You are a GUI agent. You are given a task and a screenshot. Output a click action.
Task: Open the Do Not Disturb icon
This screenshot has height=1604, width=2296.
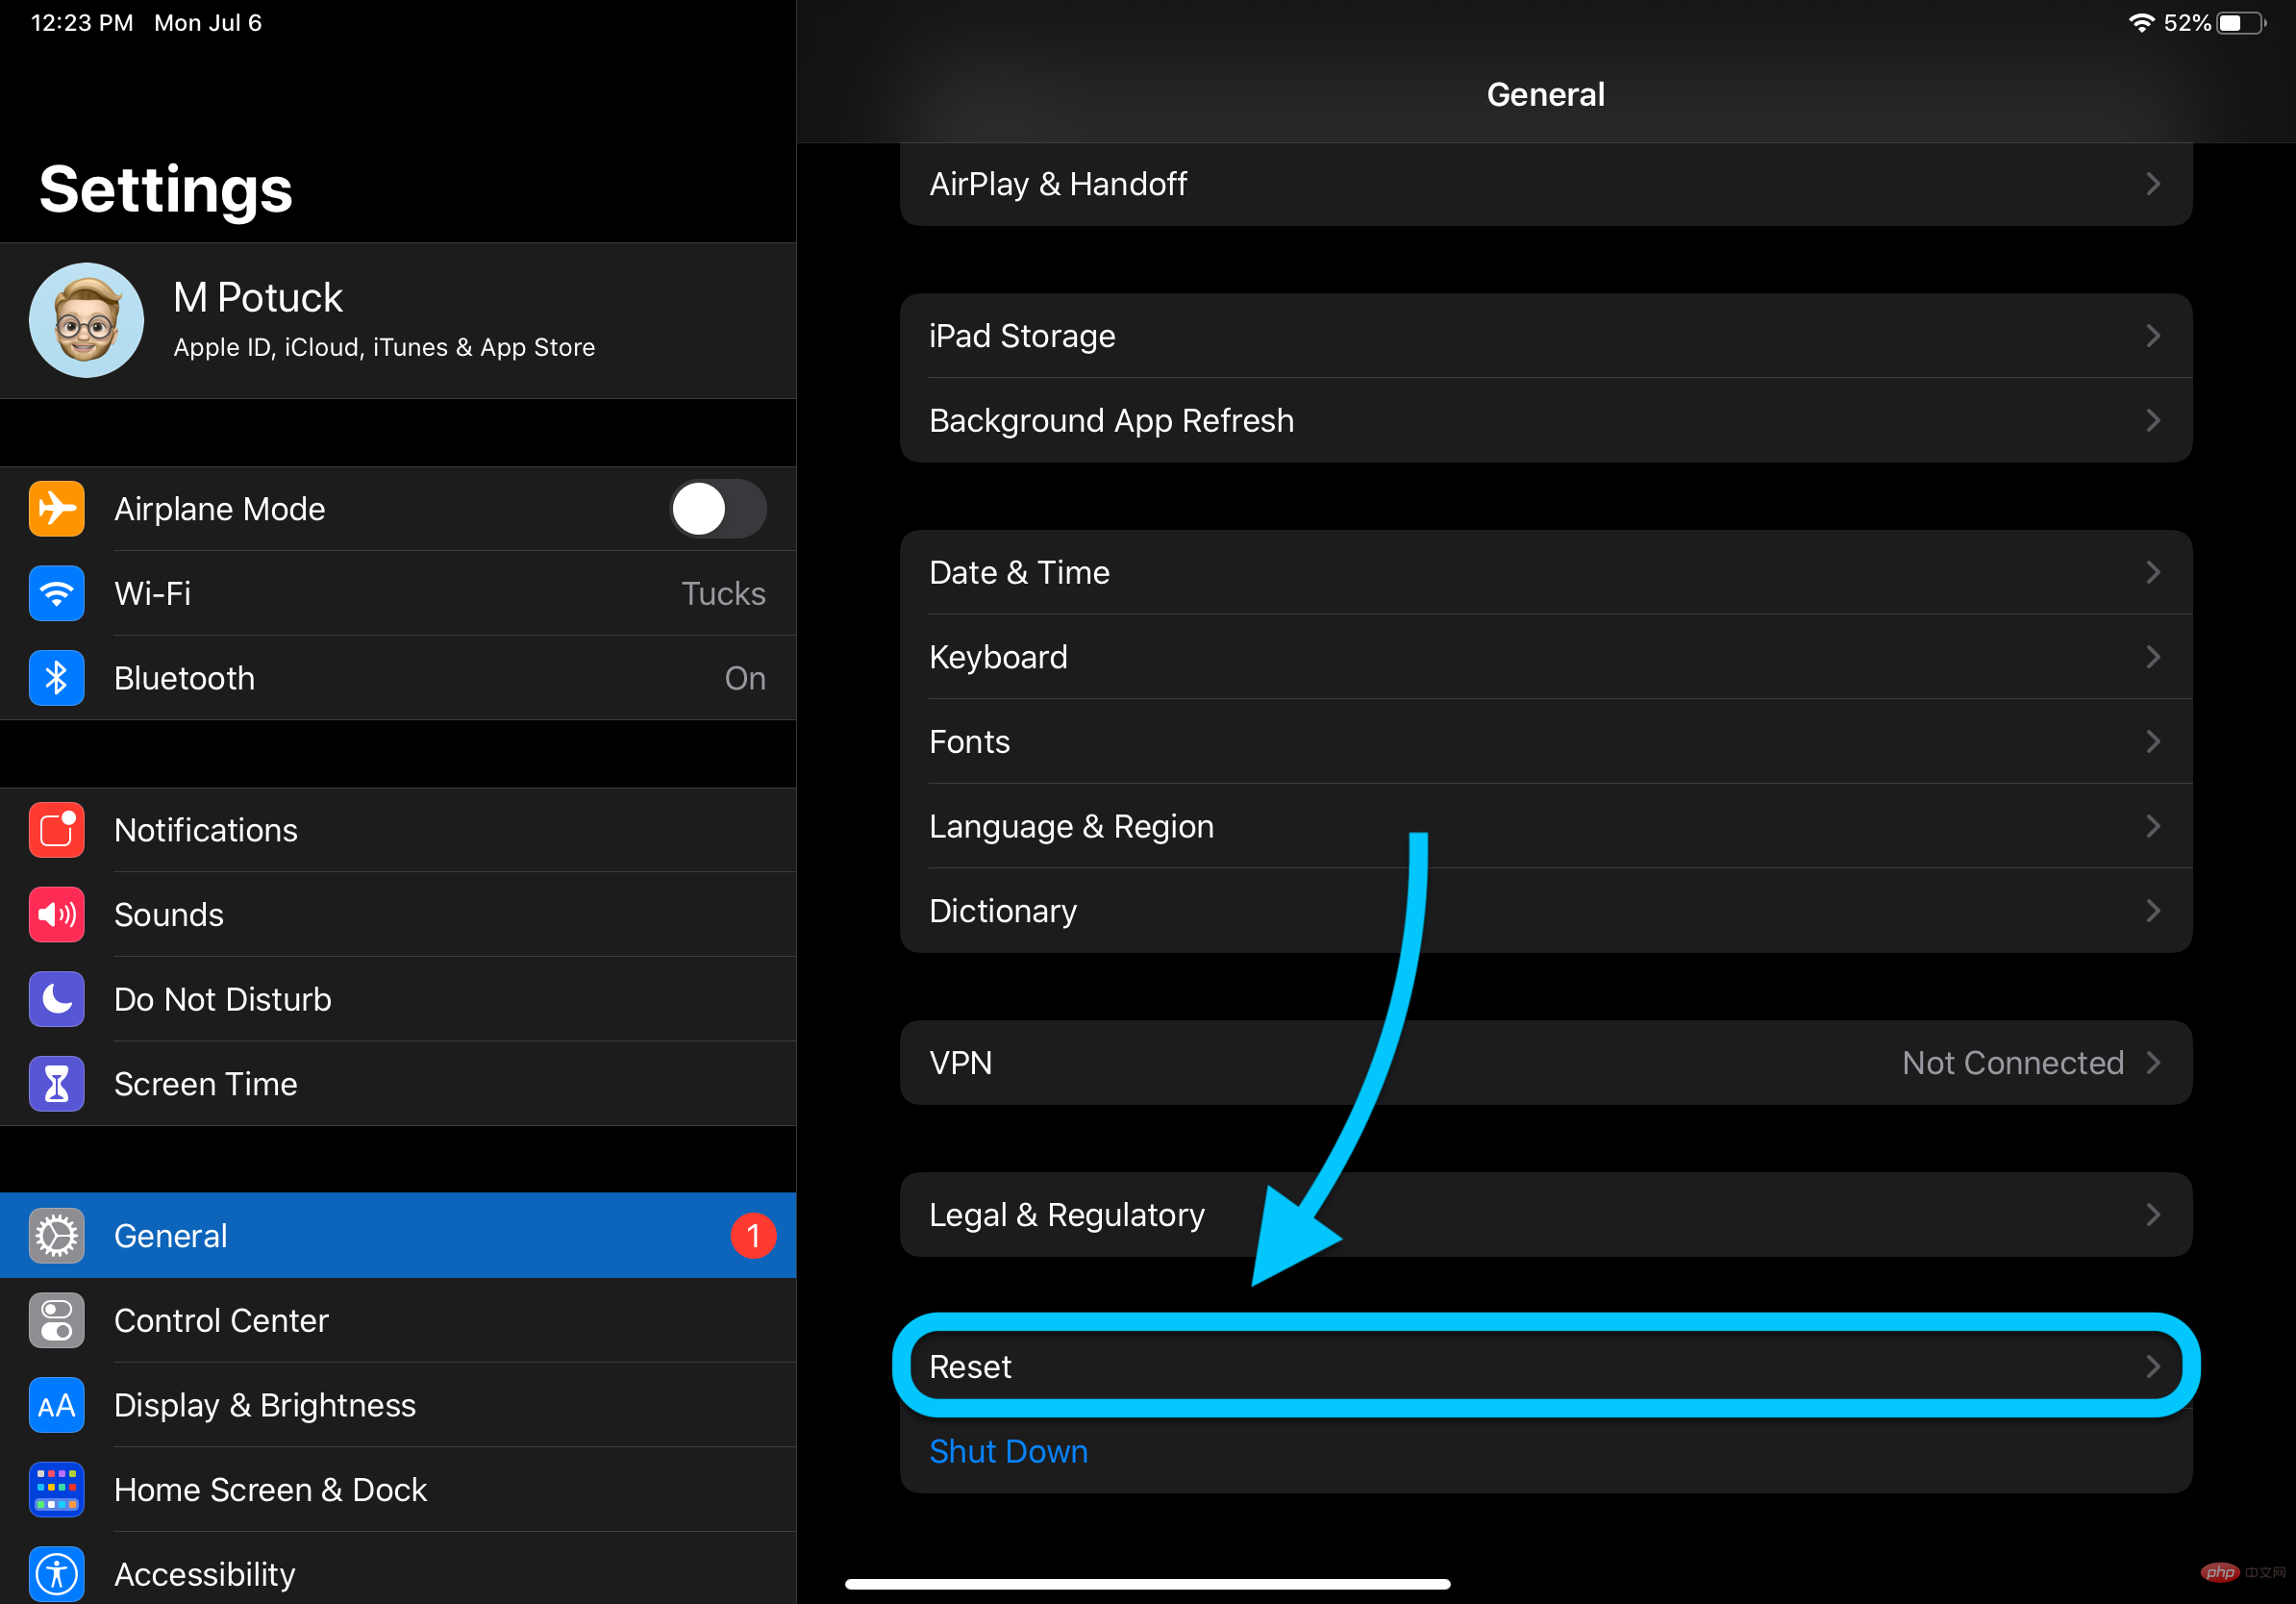pos(58,998)
